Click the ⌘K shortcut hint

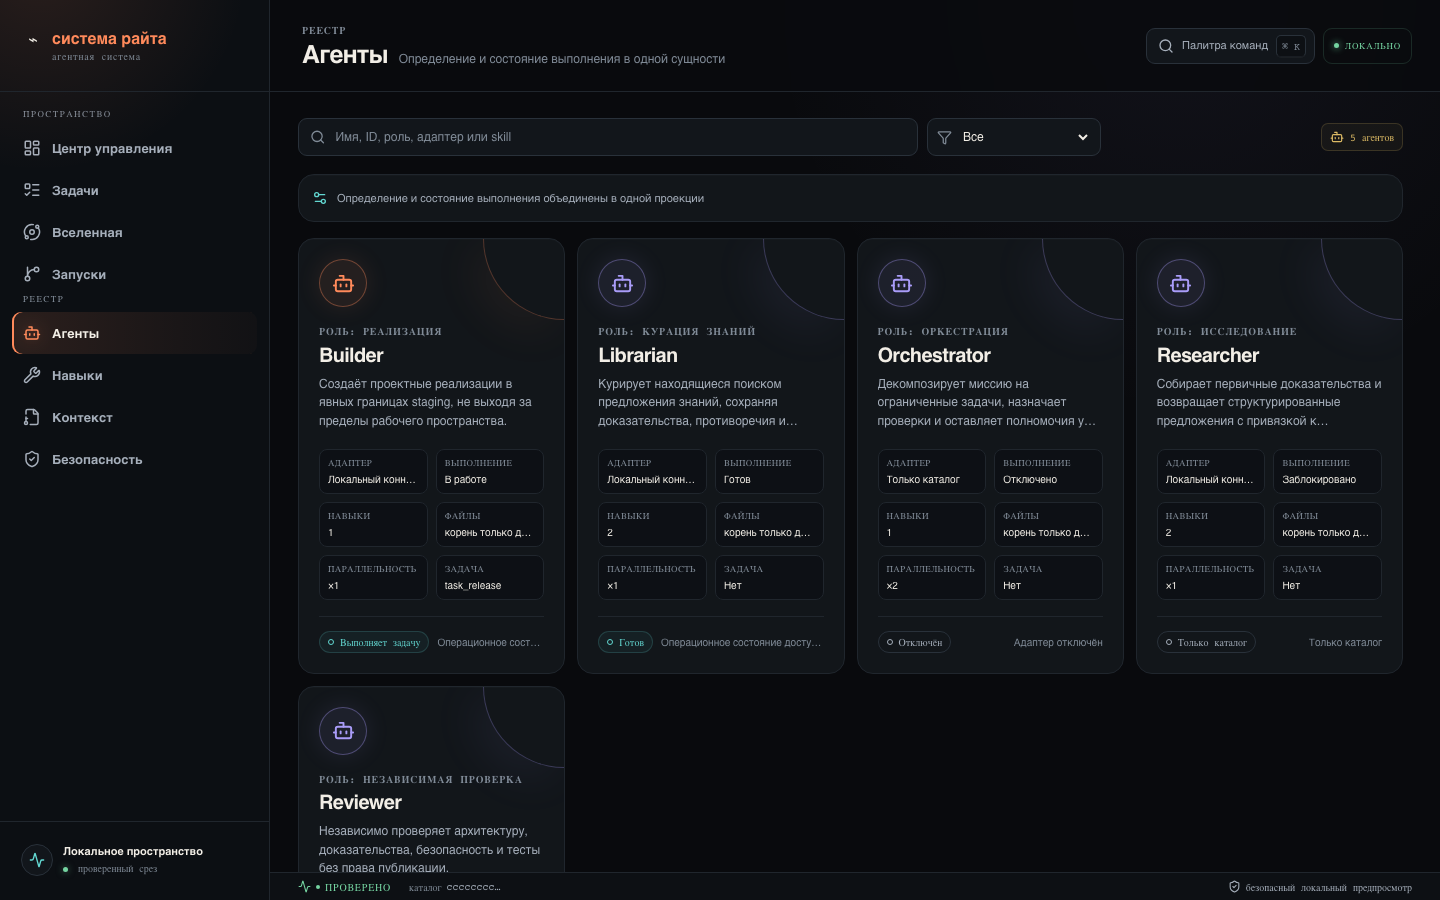coord(1291,46)
